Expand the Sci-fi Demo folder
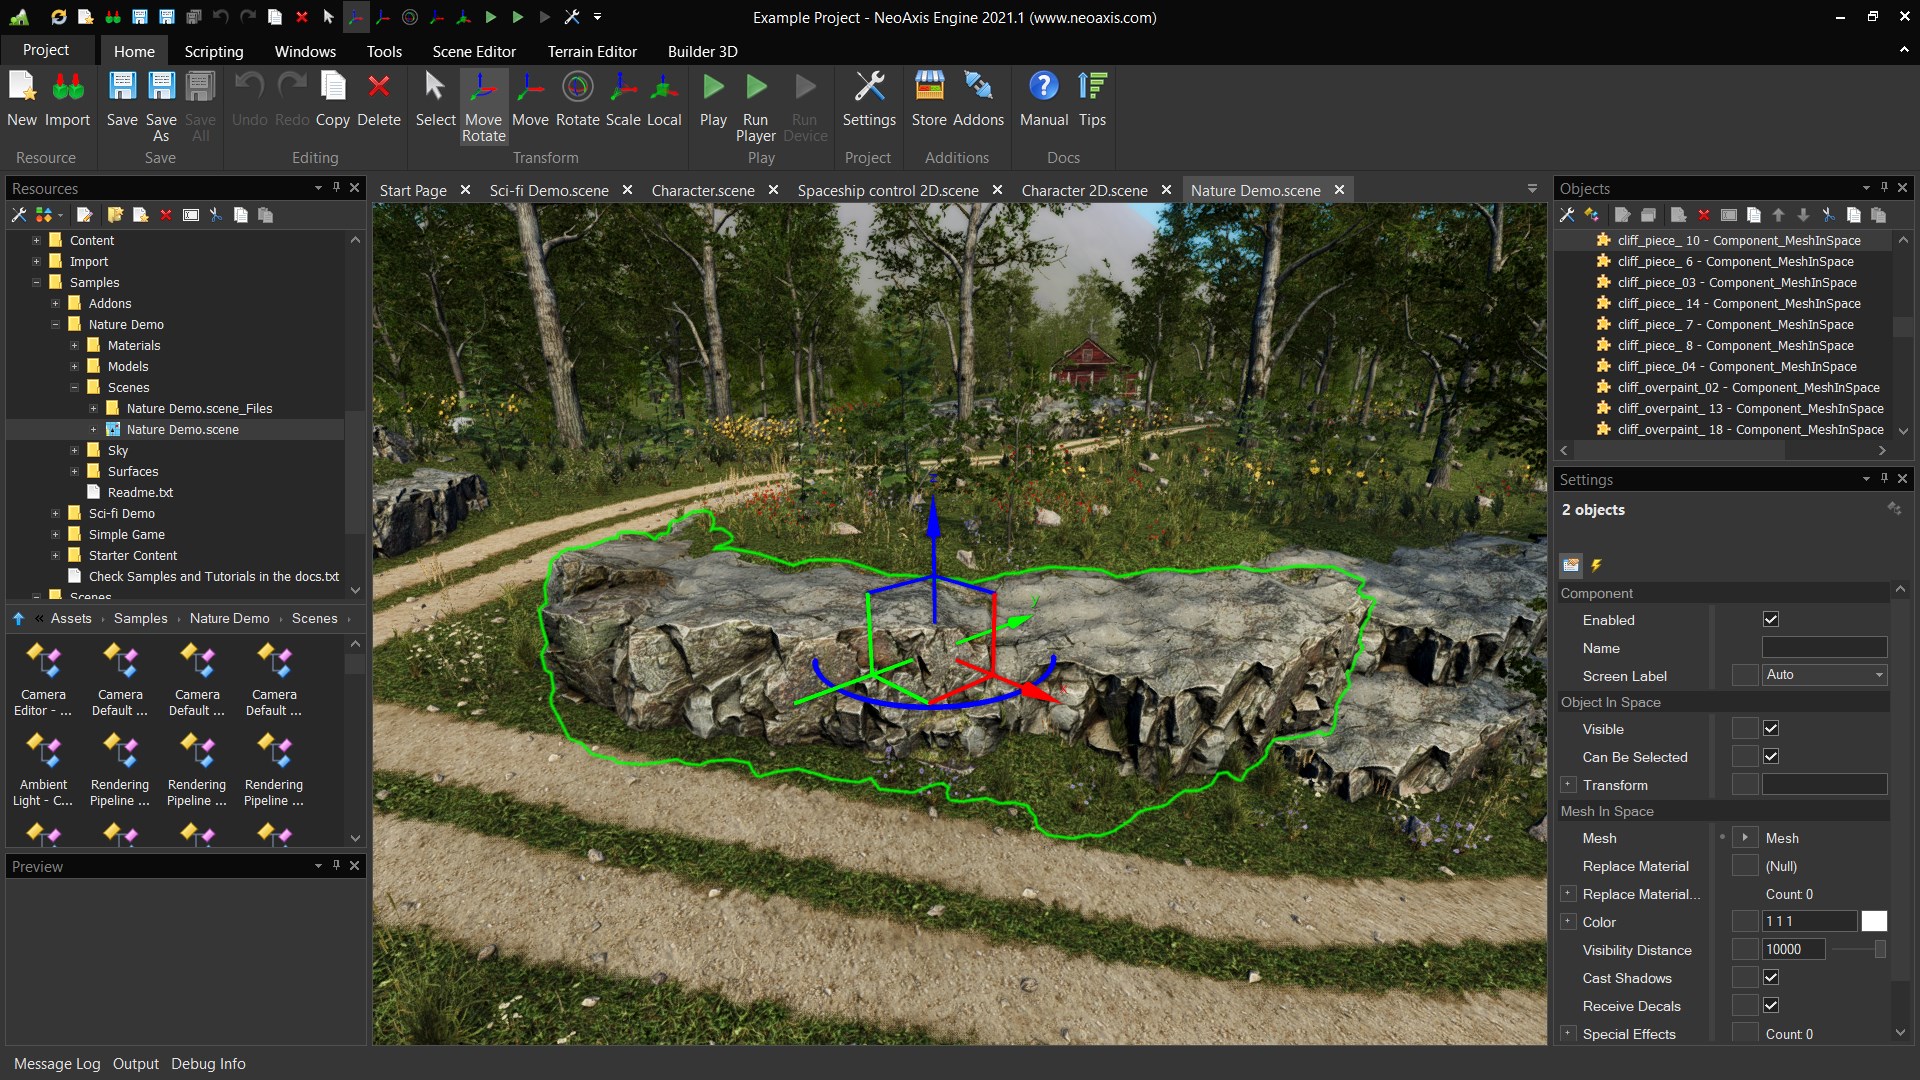The height and width of the screenshot is (1080, 1920). point(56,514)
